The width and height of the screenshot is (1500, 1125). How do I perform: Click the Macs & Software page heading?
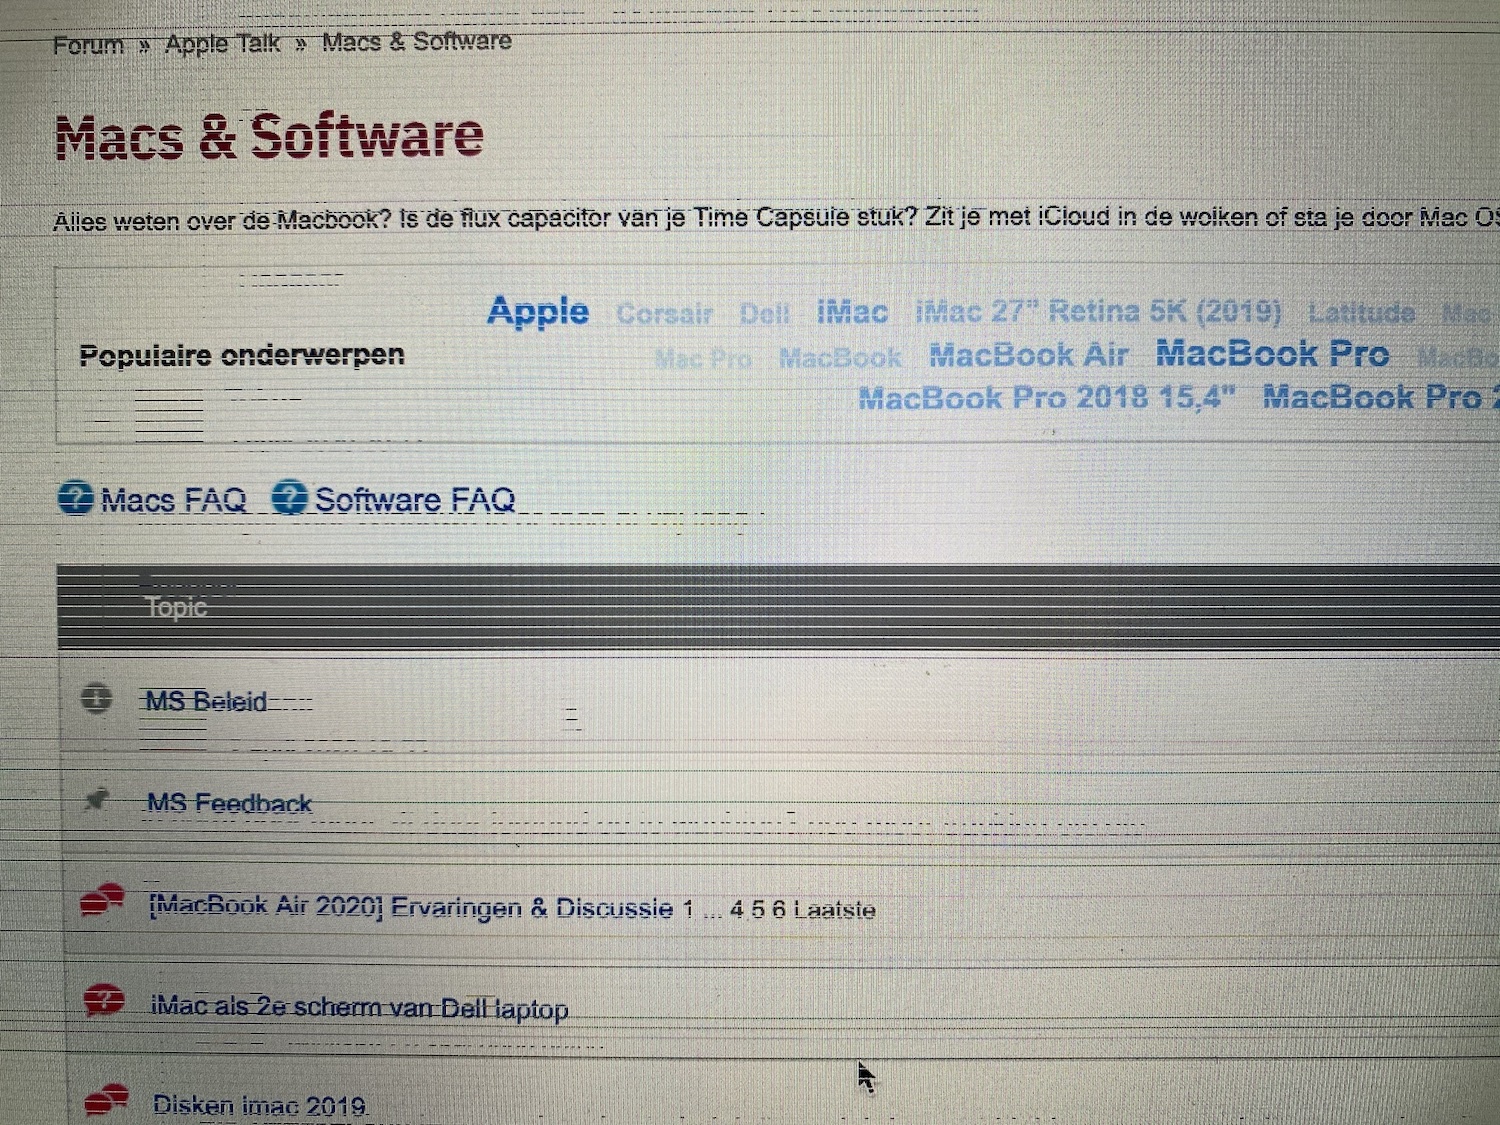click(269, 136)
